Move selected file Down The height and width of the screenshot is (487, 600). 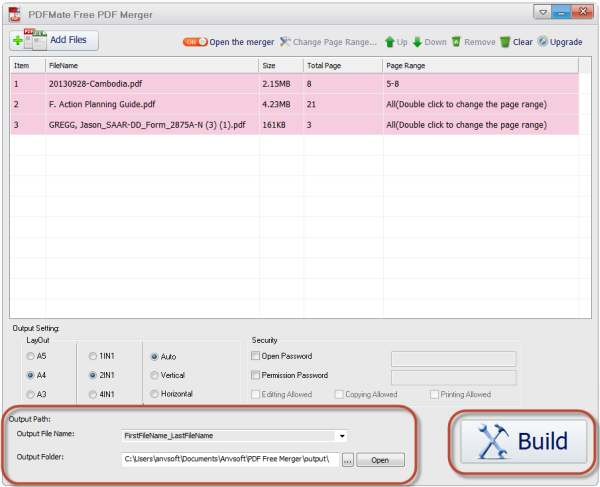coord(430,42)
